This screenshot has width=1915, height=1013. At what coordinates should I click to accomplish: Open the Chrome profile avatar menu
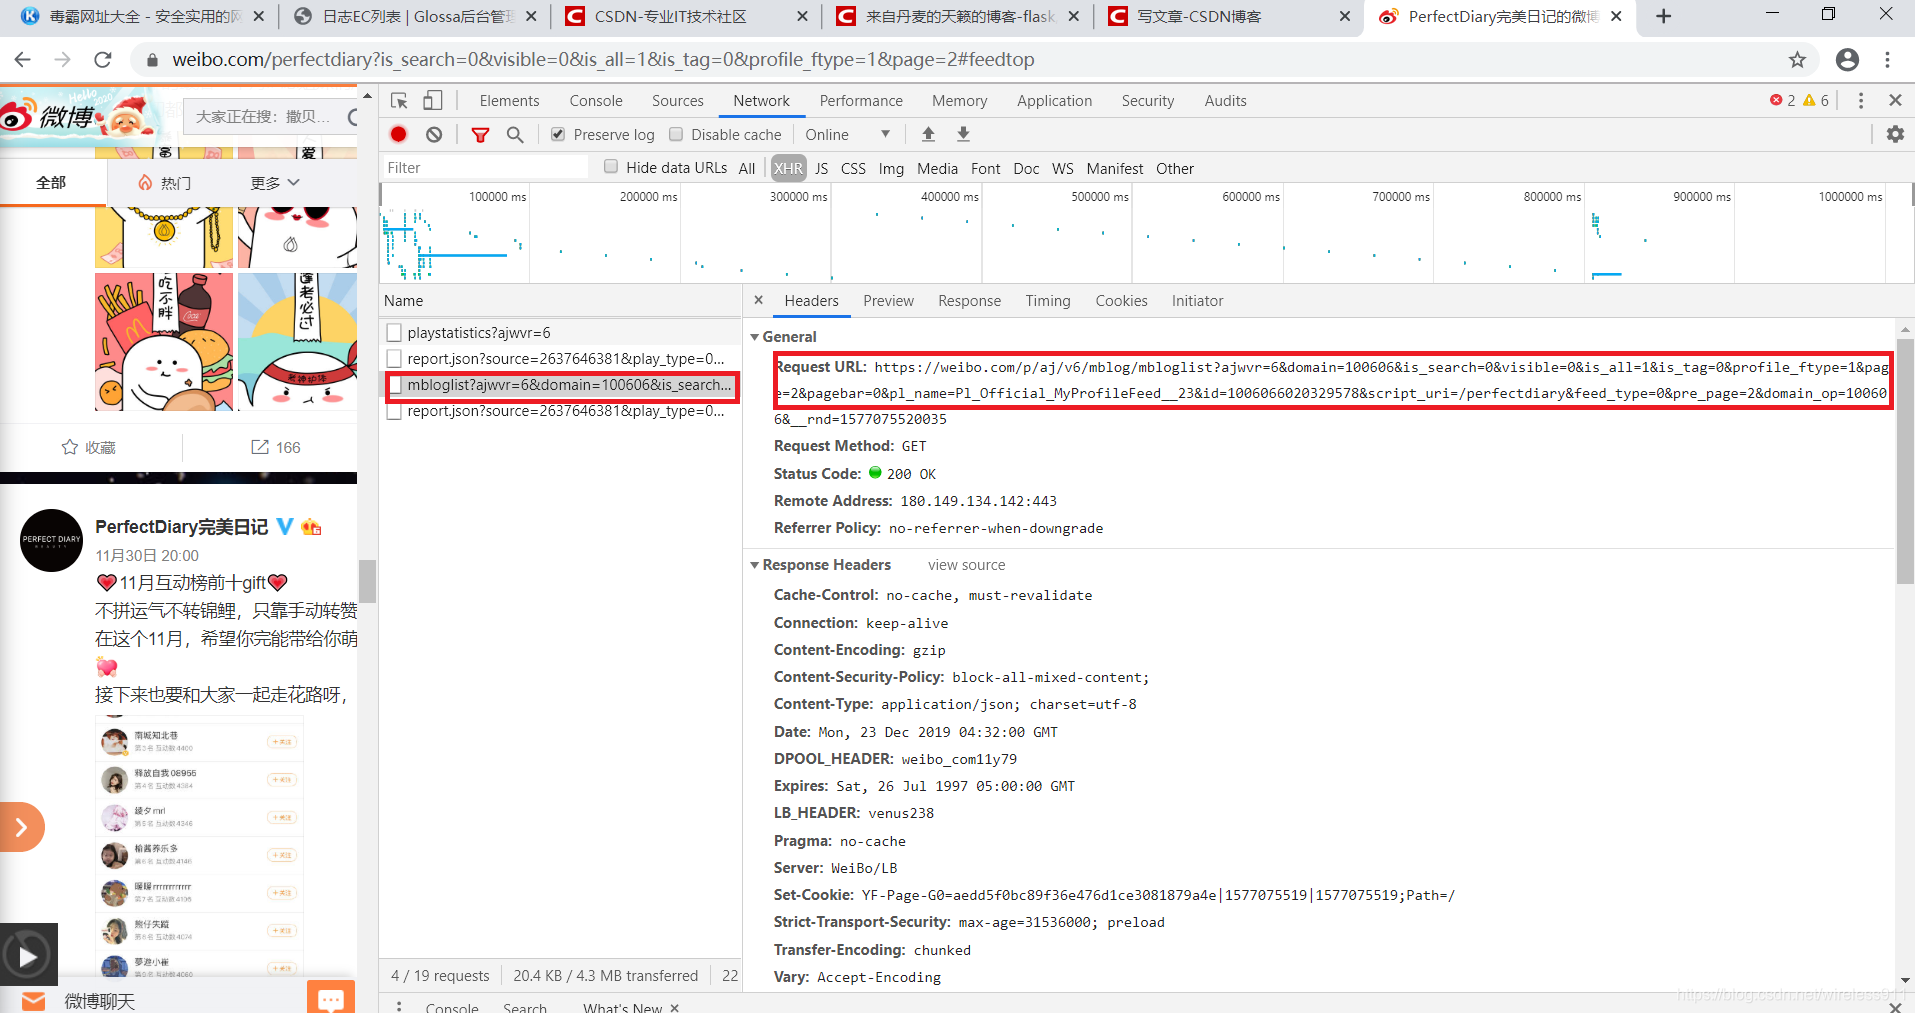tap(1847, 60)
